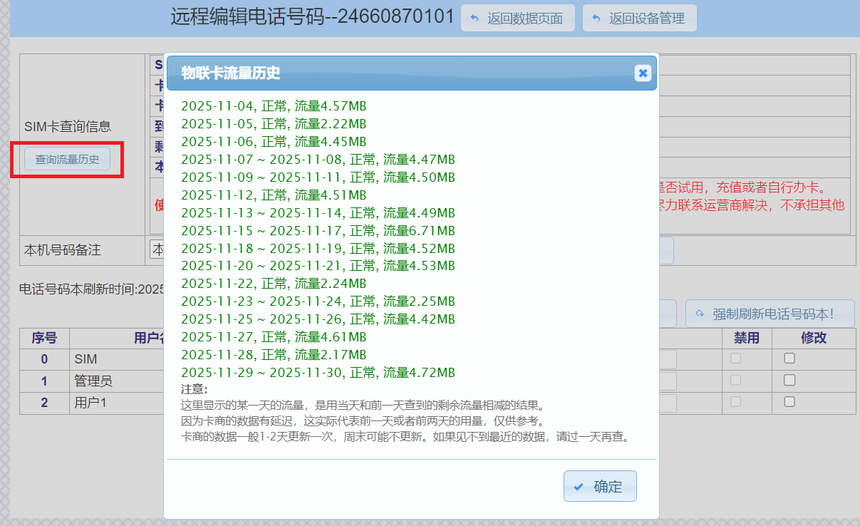Select the 2025-11-04 流量4.57MB entry
Screen dimensions: 860x526
coord(274,106)
